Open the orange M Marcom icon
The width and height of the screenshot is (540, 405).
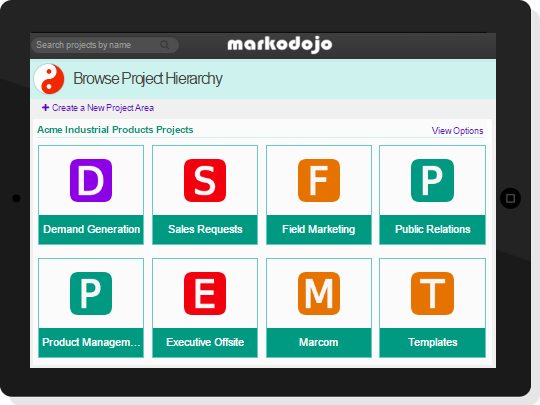[319, 293]
